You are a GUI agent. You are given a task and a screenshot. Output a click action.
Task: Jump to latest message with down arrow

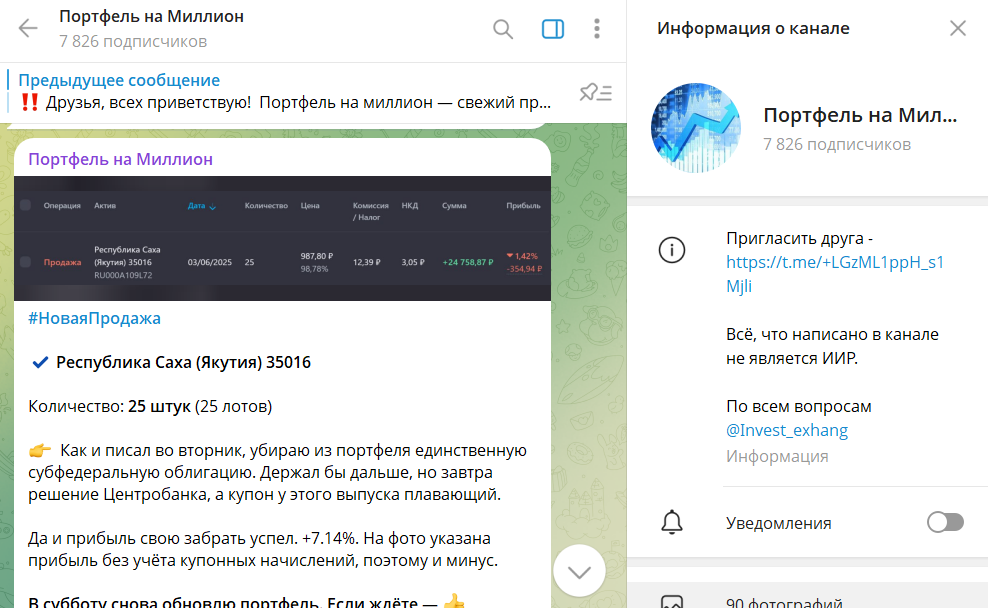[x=579, y=571]
